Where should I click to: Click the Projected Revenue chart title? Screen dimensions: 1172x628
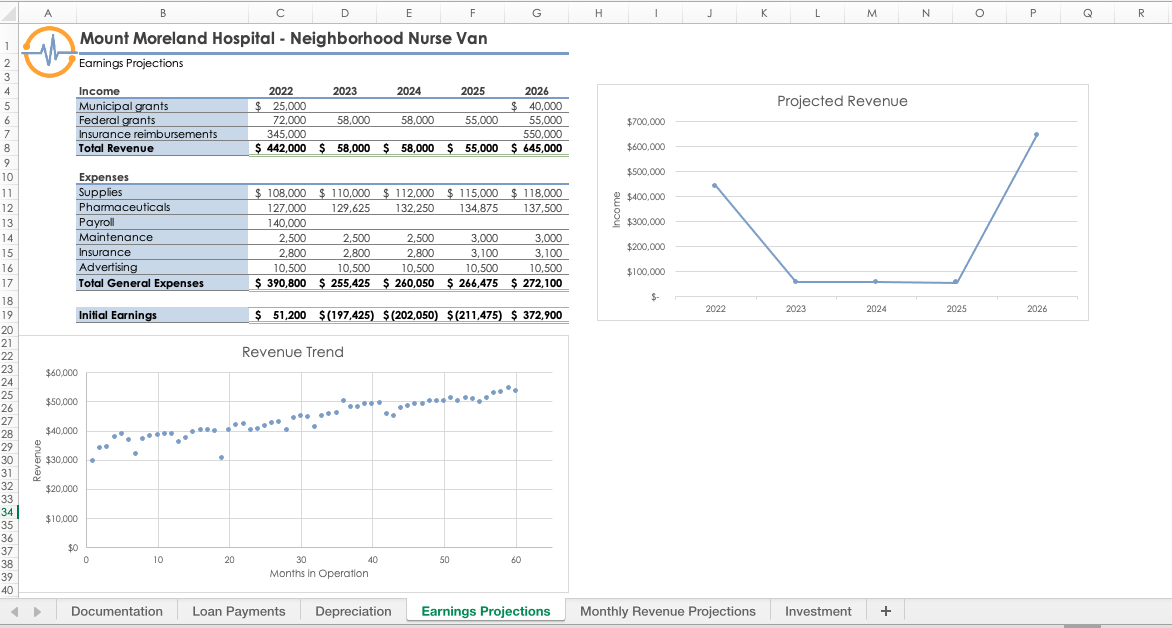tap(843, 101)
